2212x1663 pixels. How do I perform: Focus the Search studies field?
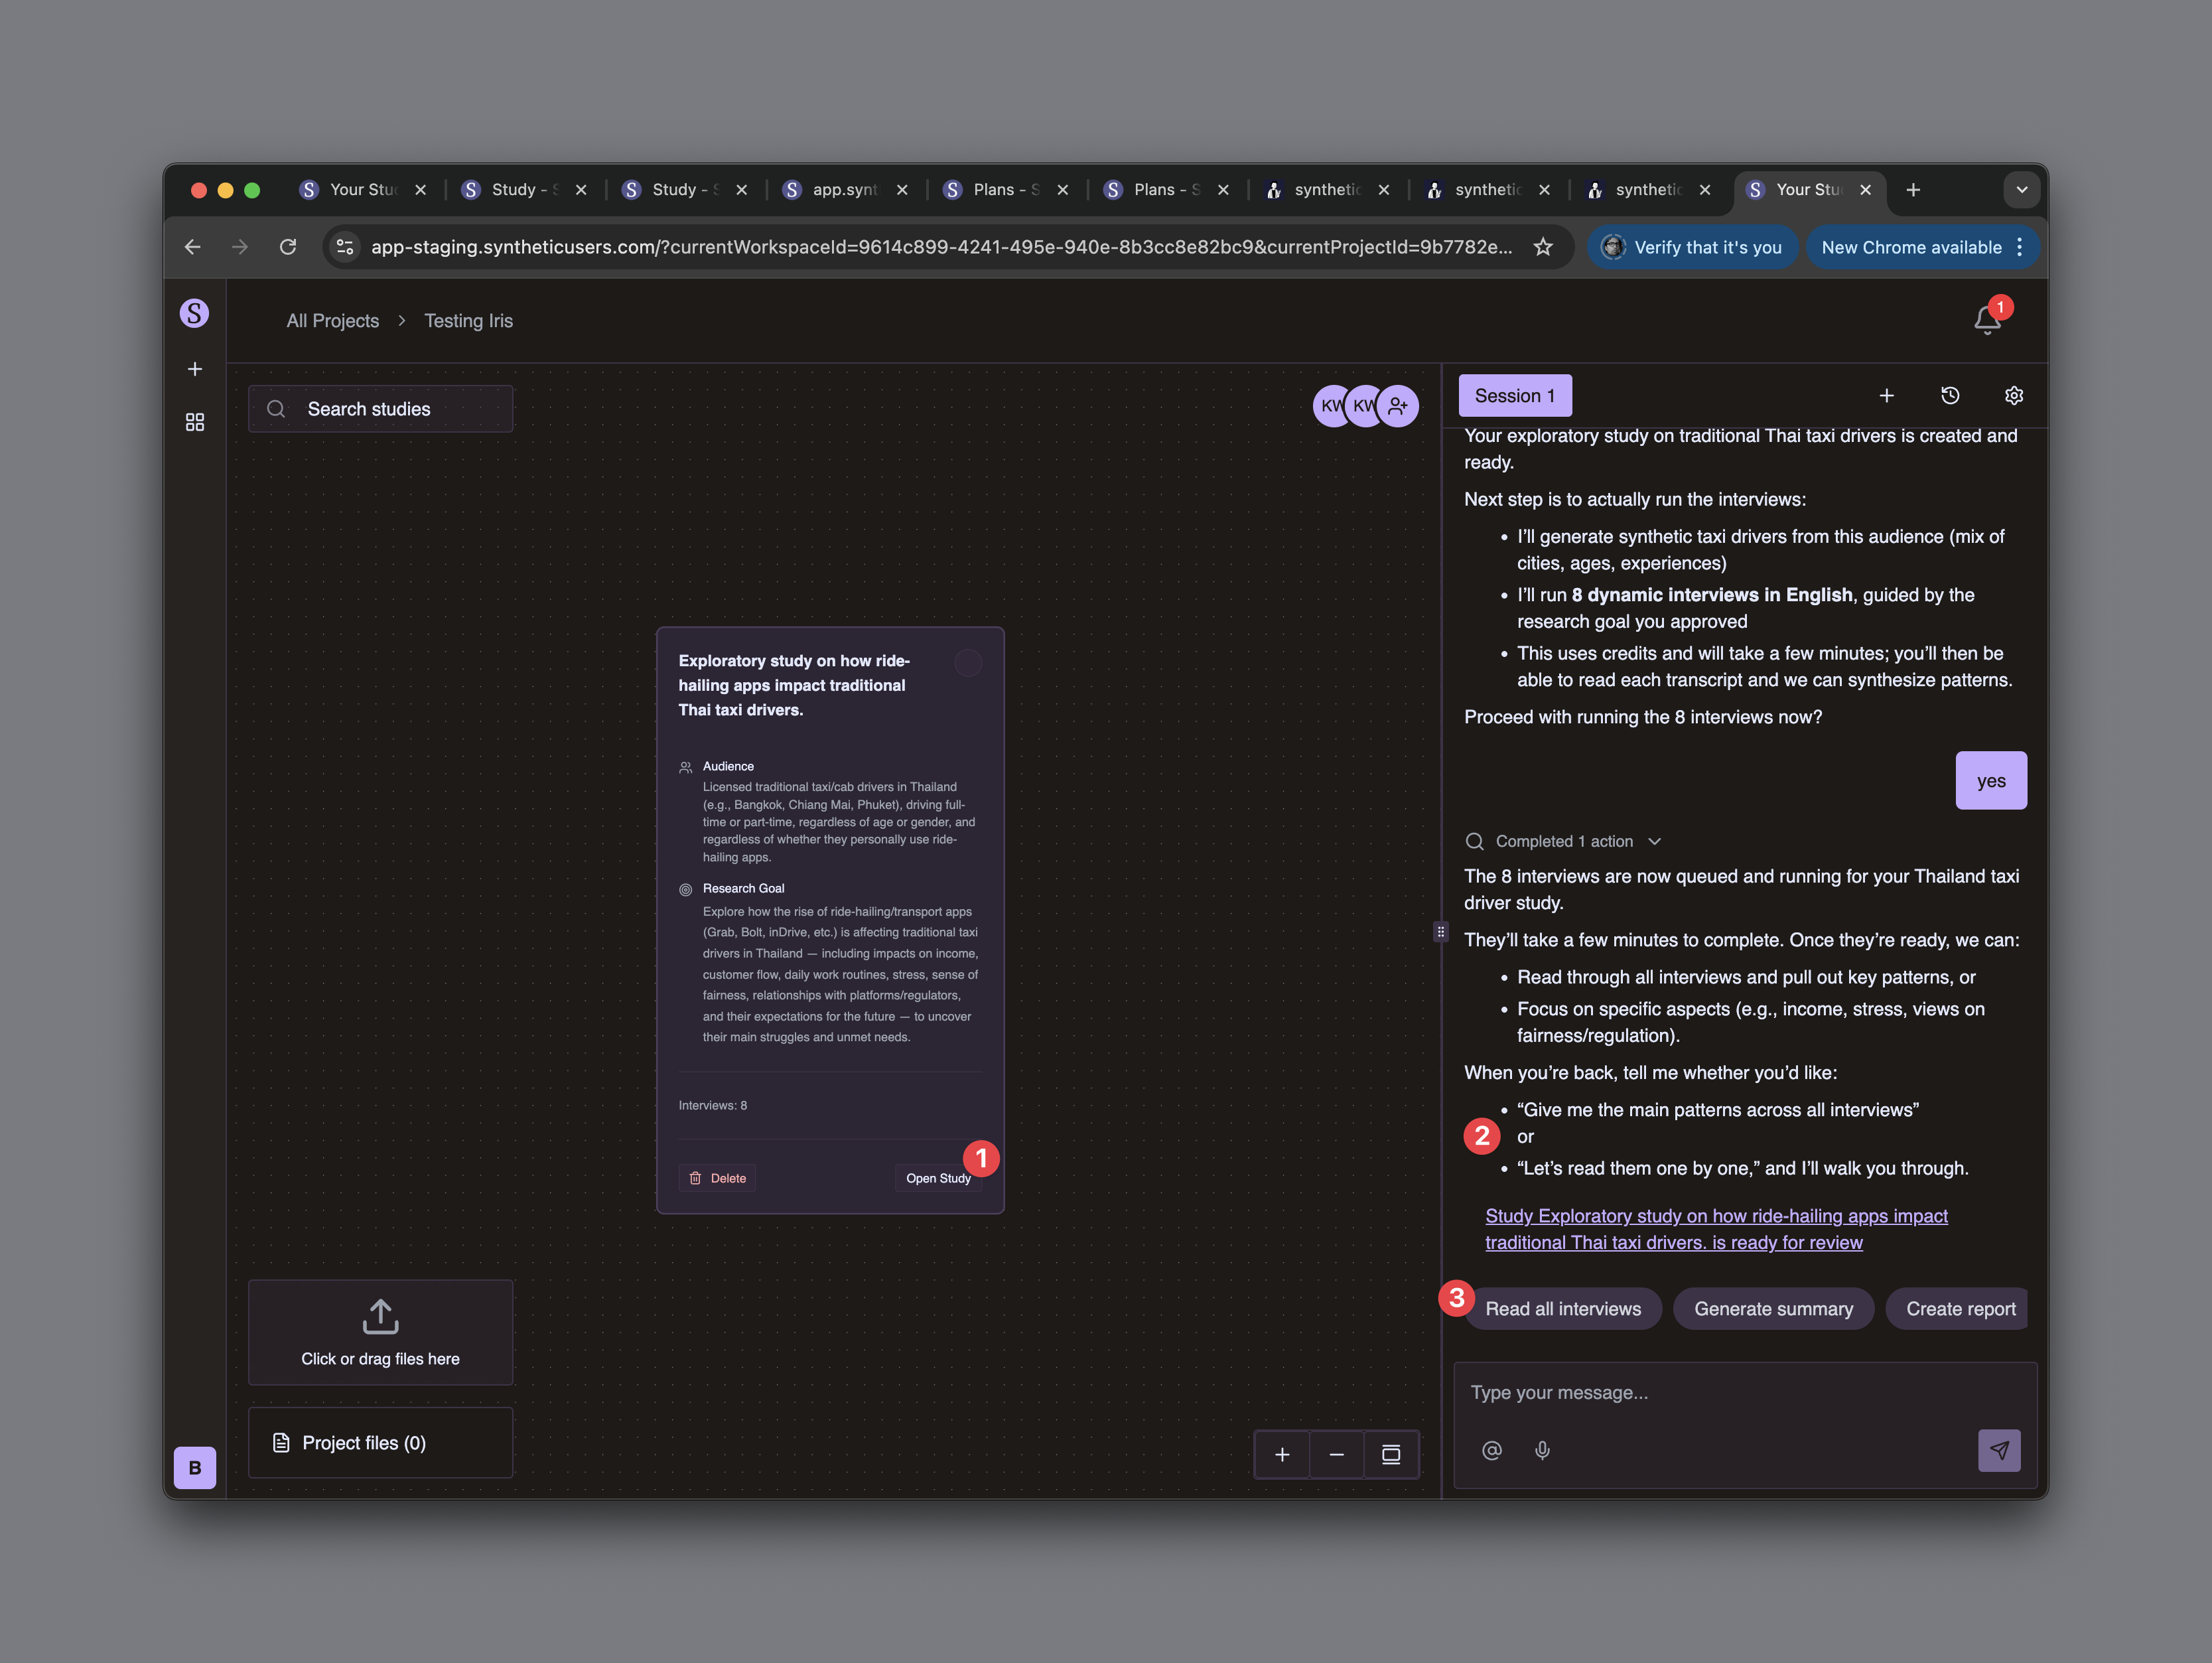(381, 409)
